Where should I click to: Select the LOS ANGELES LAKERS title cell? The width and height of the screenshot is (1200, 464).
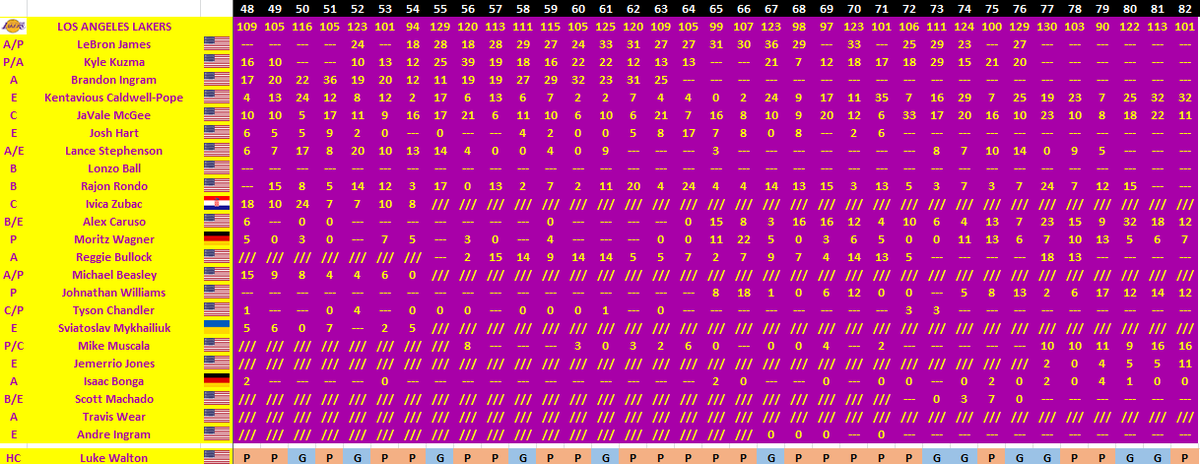114,27
